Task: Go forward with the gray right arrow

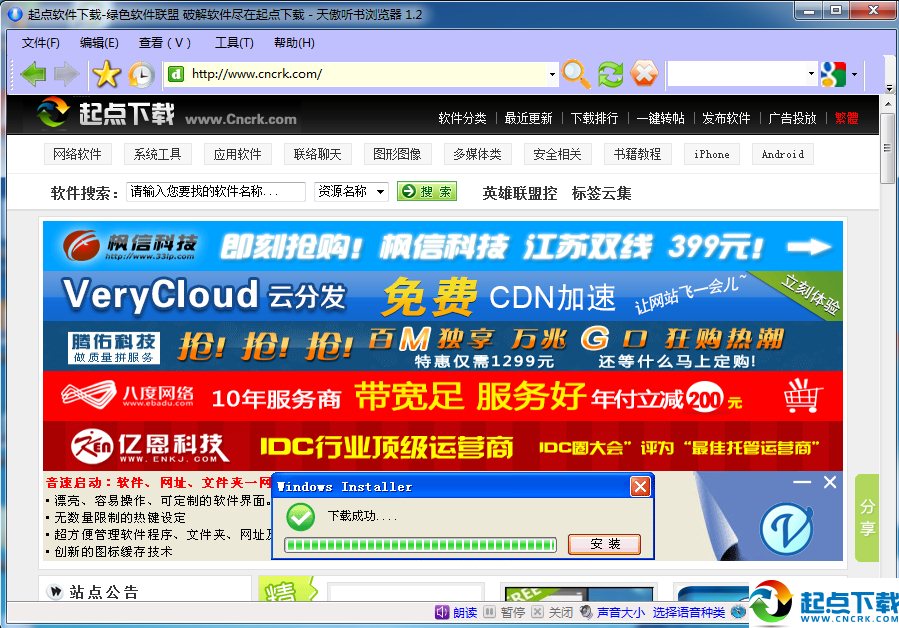Action: [x=67, y=74]
